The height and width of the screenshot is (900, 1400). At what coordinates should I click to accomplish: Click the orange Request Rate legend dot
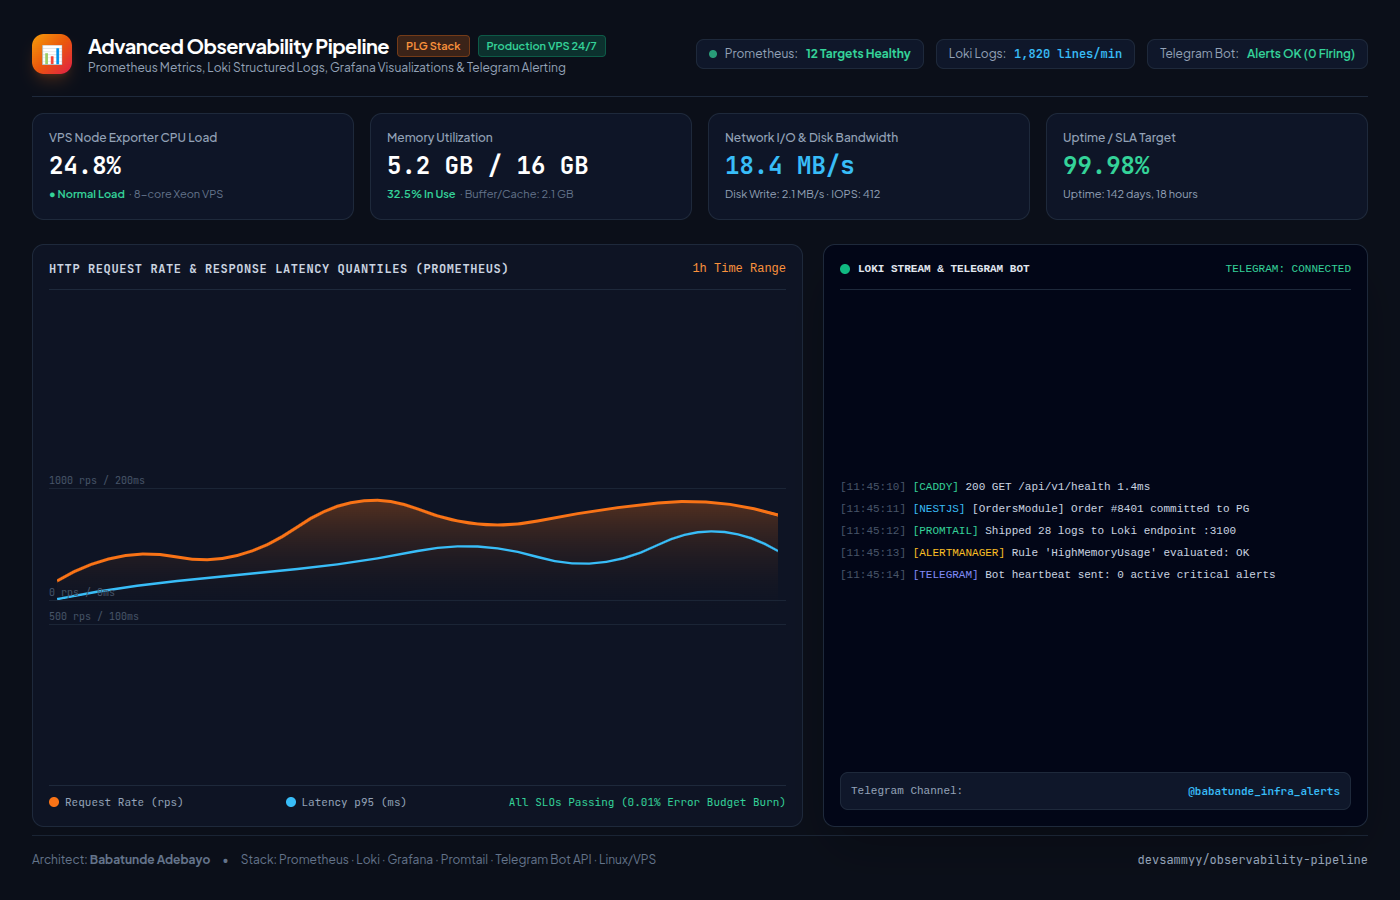tap(54, 802)
